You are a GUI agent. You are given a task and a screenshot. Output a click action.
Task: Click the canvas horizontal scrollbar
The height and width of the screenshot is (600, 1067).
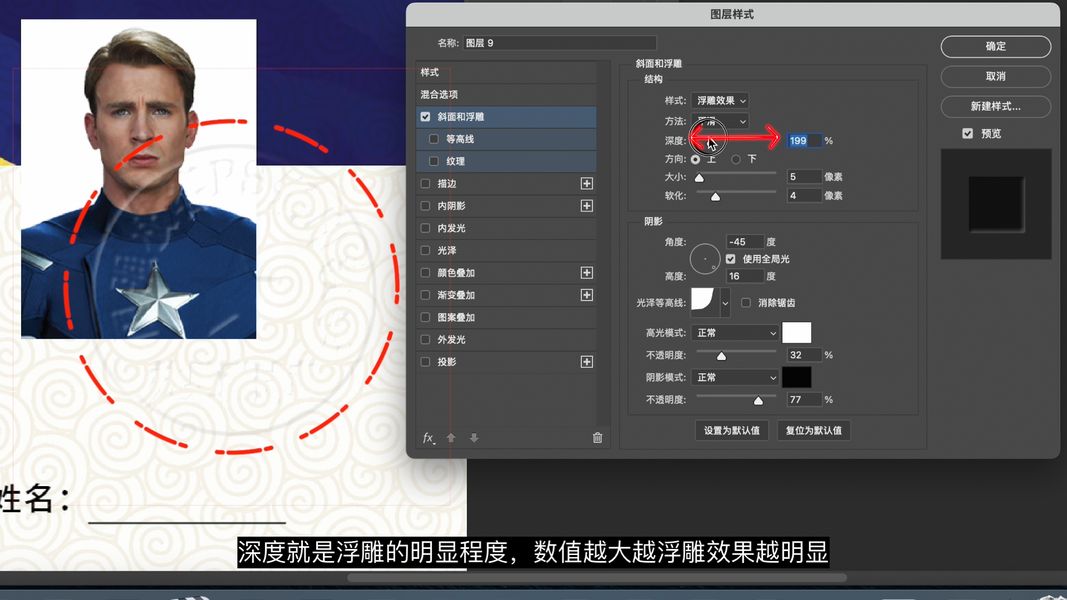tap(597, 578)
